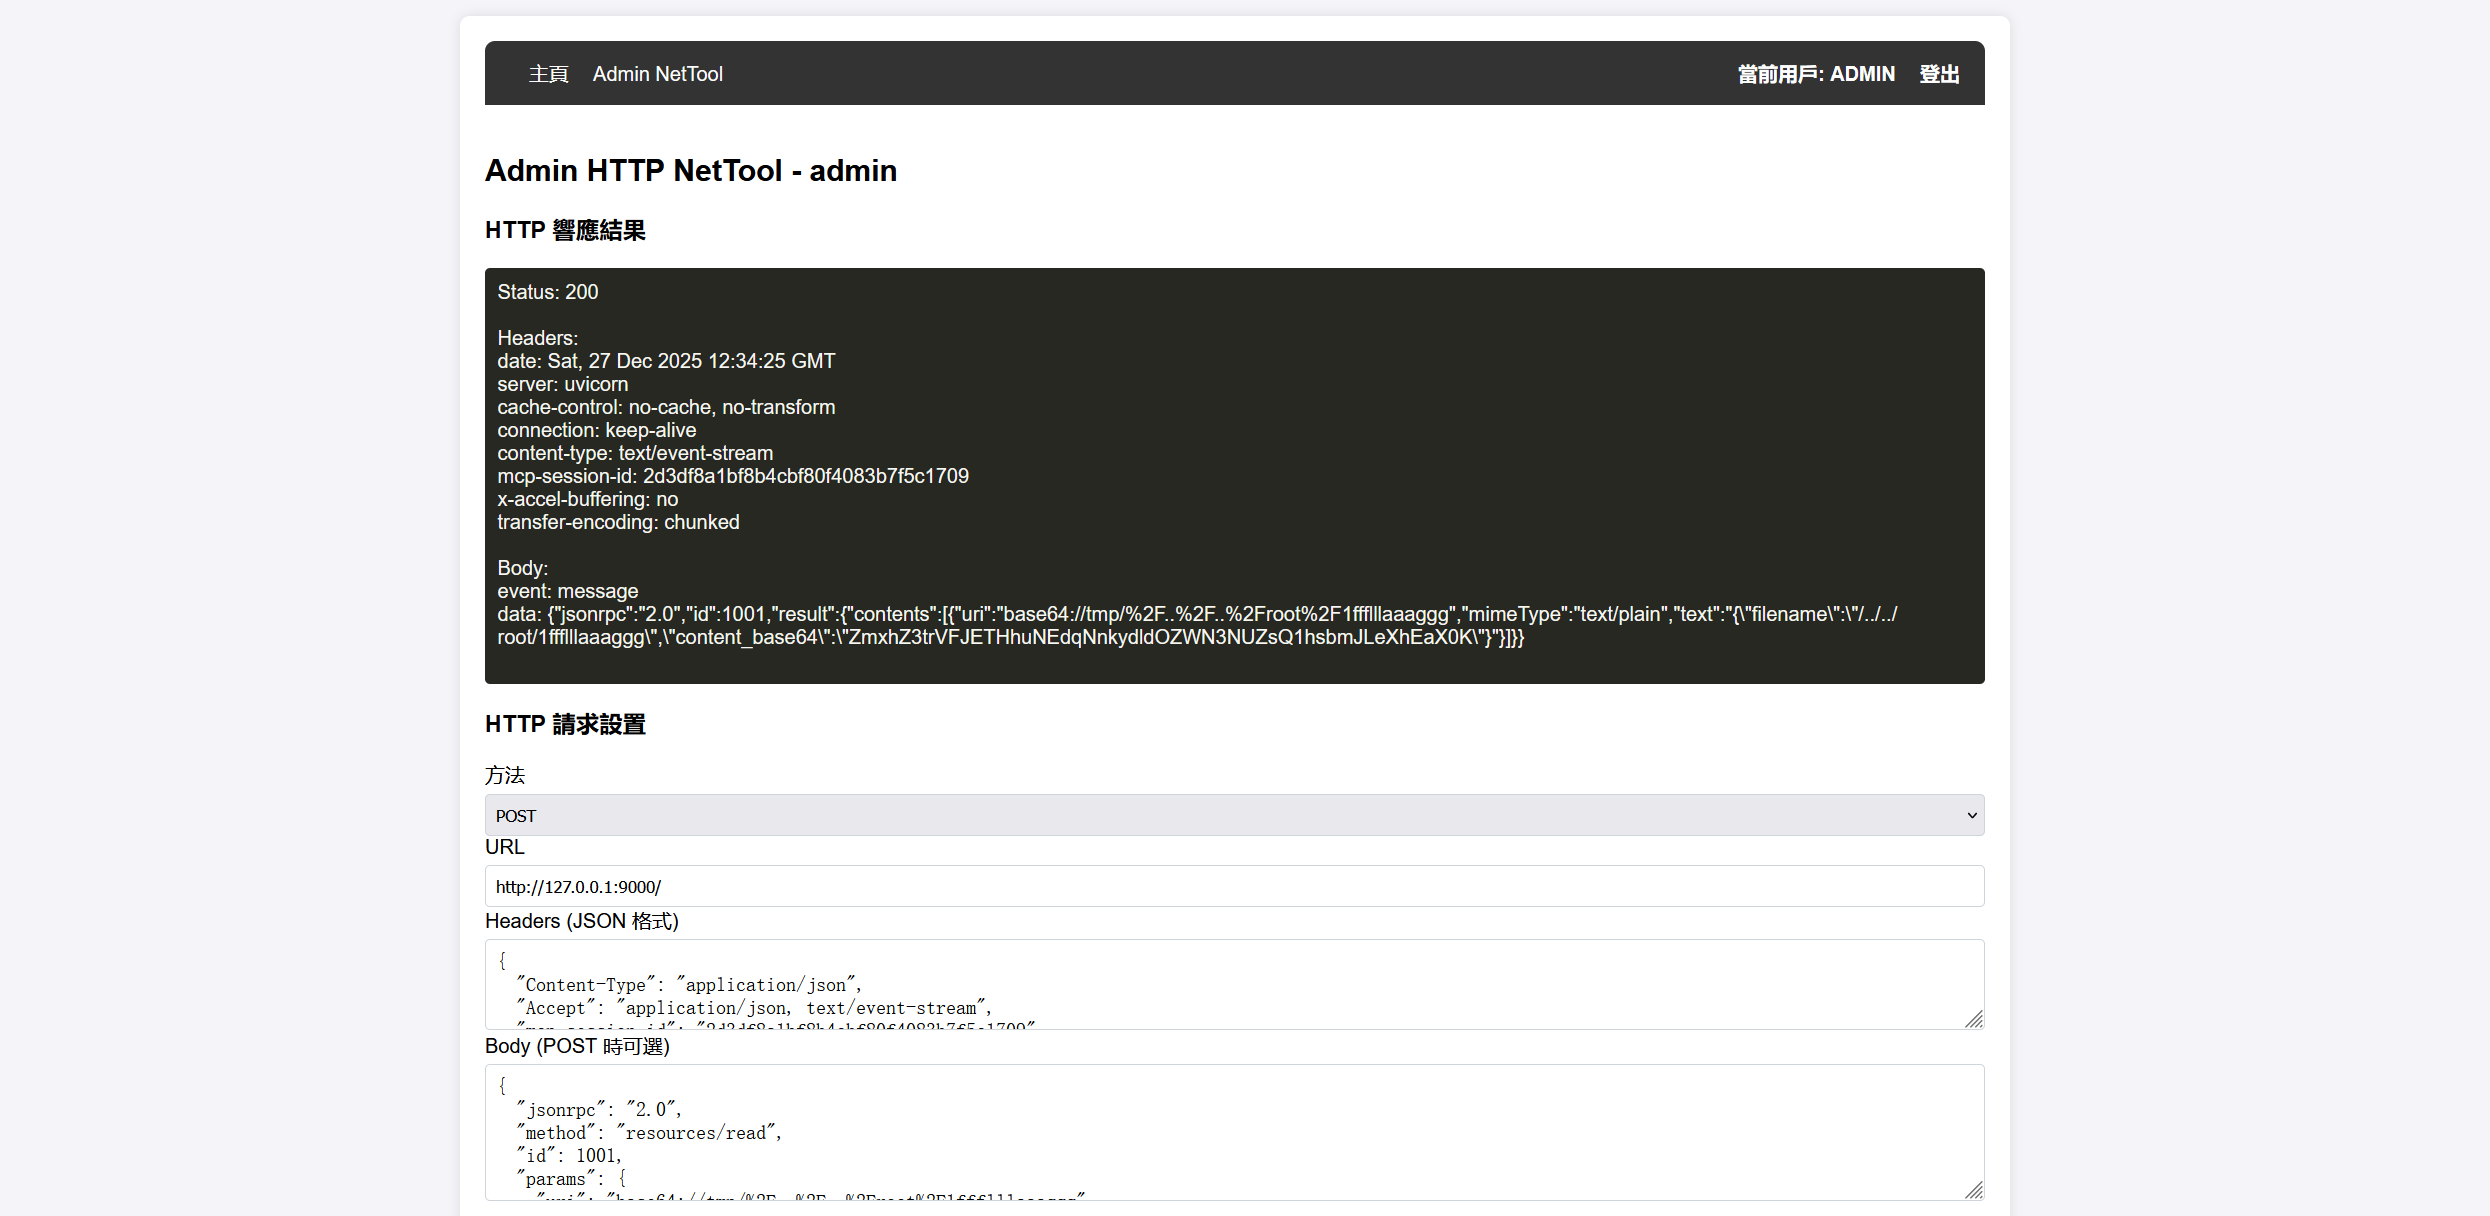Click the Admin NetTool nav link

click(x=657, y=74)
